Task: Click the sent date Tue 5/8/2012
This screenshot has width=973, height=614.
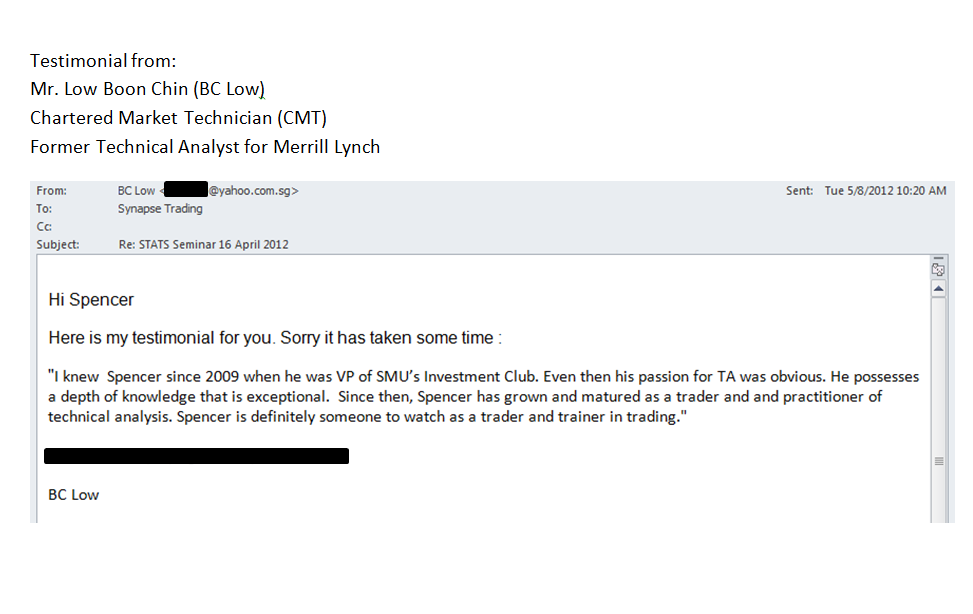Action: point(885,190)
